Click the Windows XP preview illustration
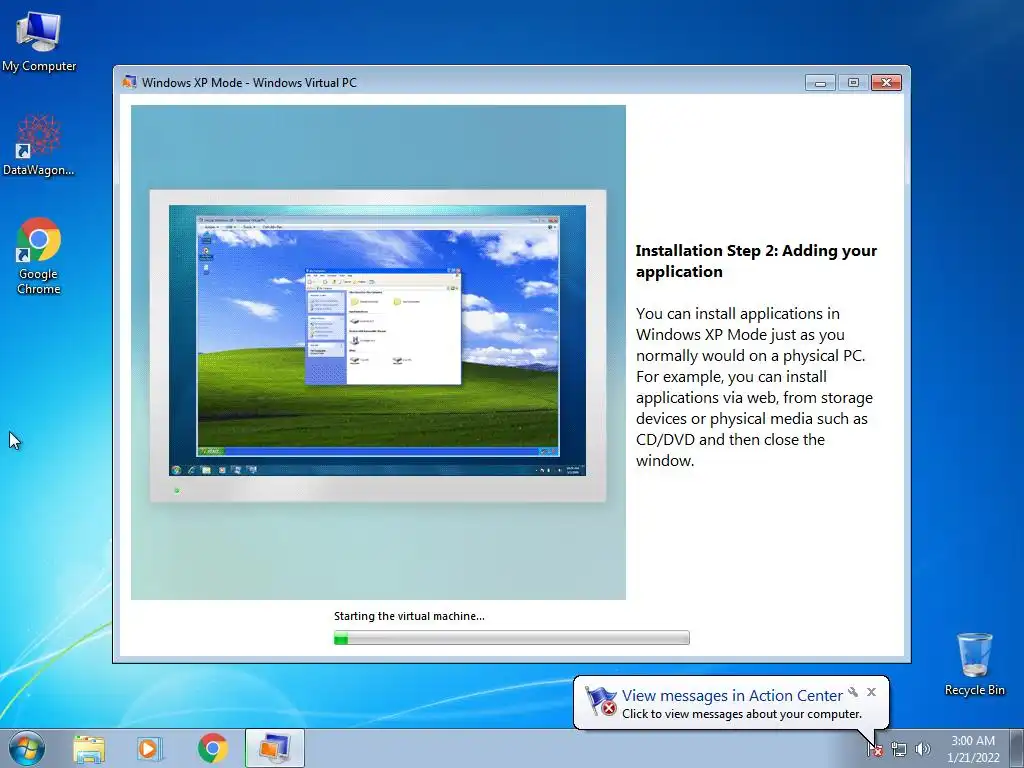Image resolution: width=1024 pixels, height=768 pixels. point(378,352)
